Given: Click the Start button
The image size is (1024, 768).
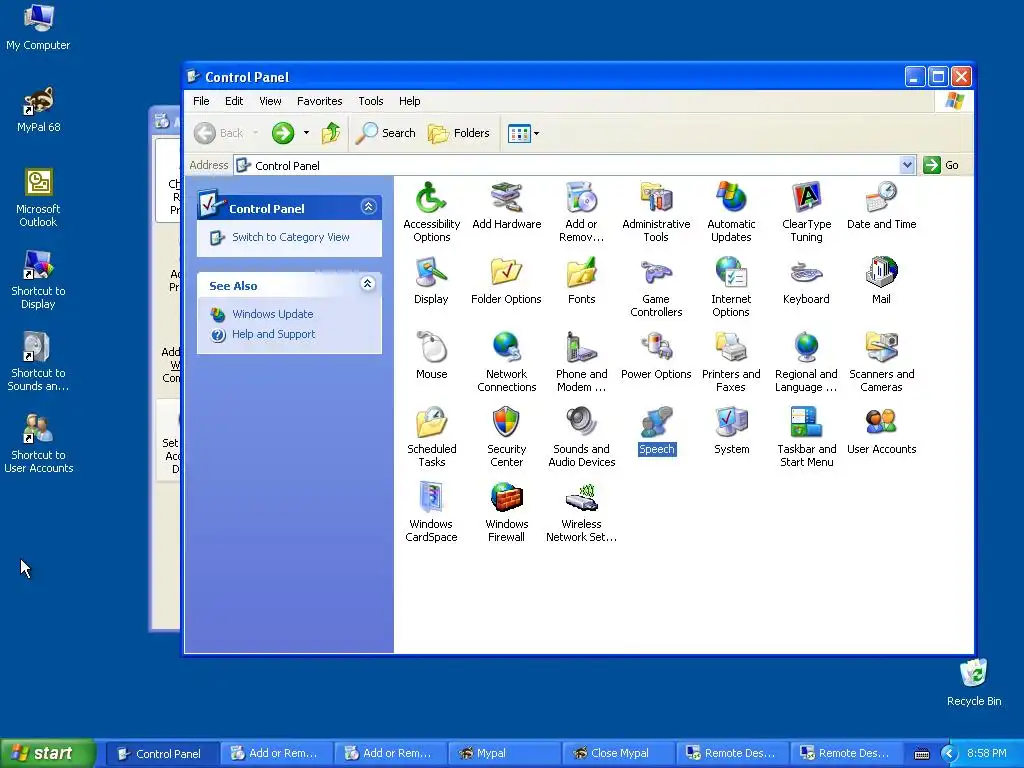Looking at the screenshot, I should click(47, 753).
